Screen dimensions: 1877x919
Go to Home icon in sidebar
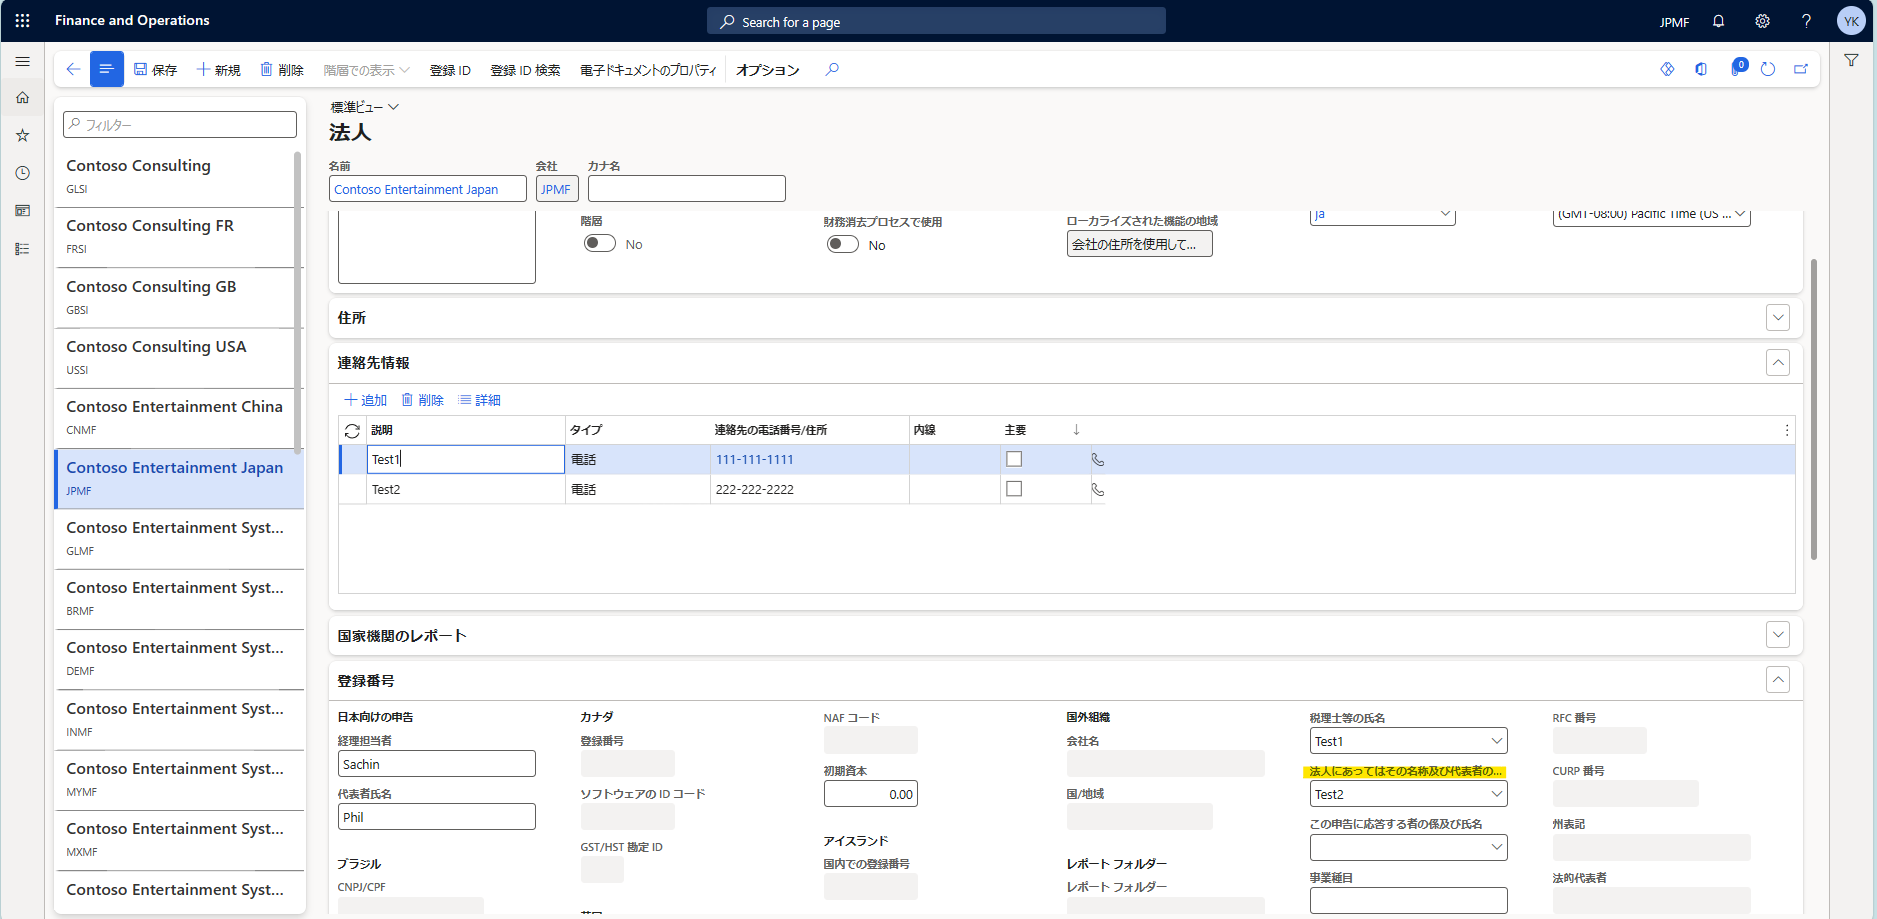(22, 98)
